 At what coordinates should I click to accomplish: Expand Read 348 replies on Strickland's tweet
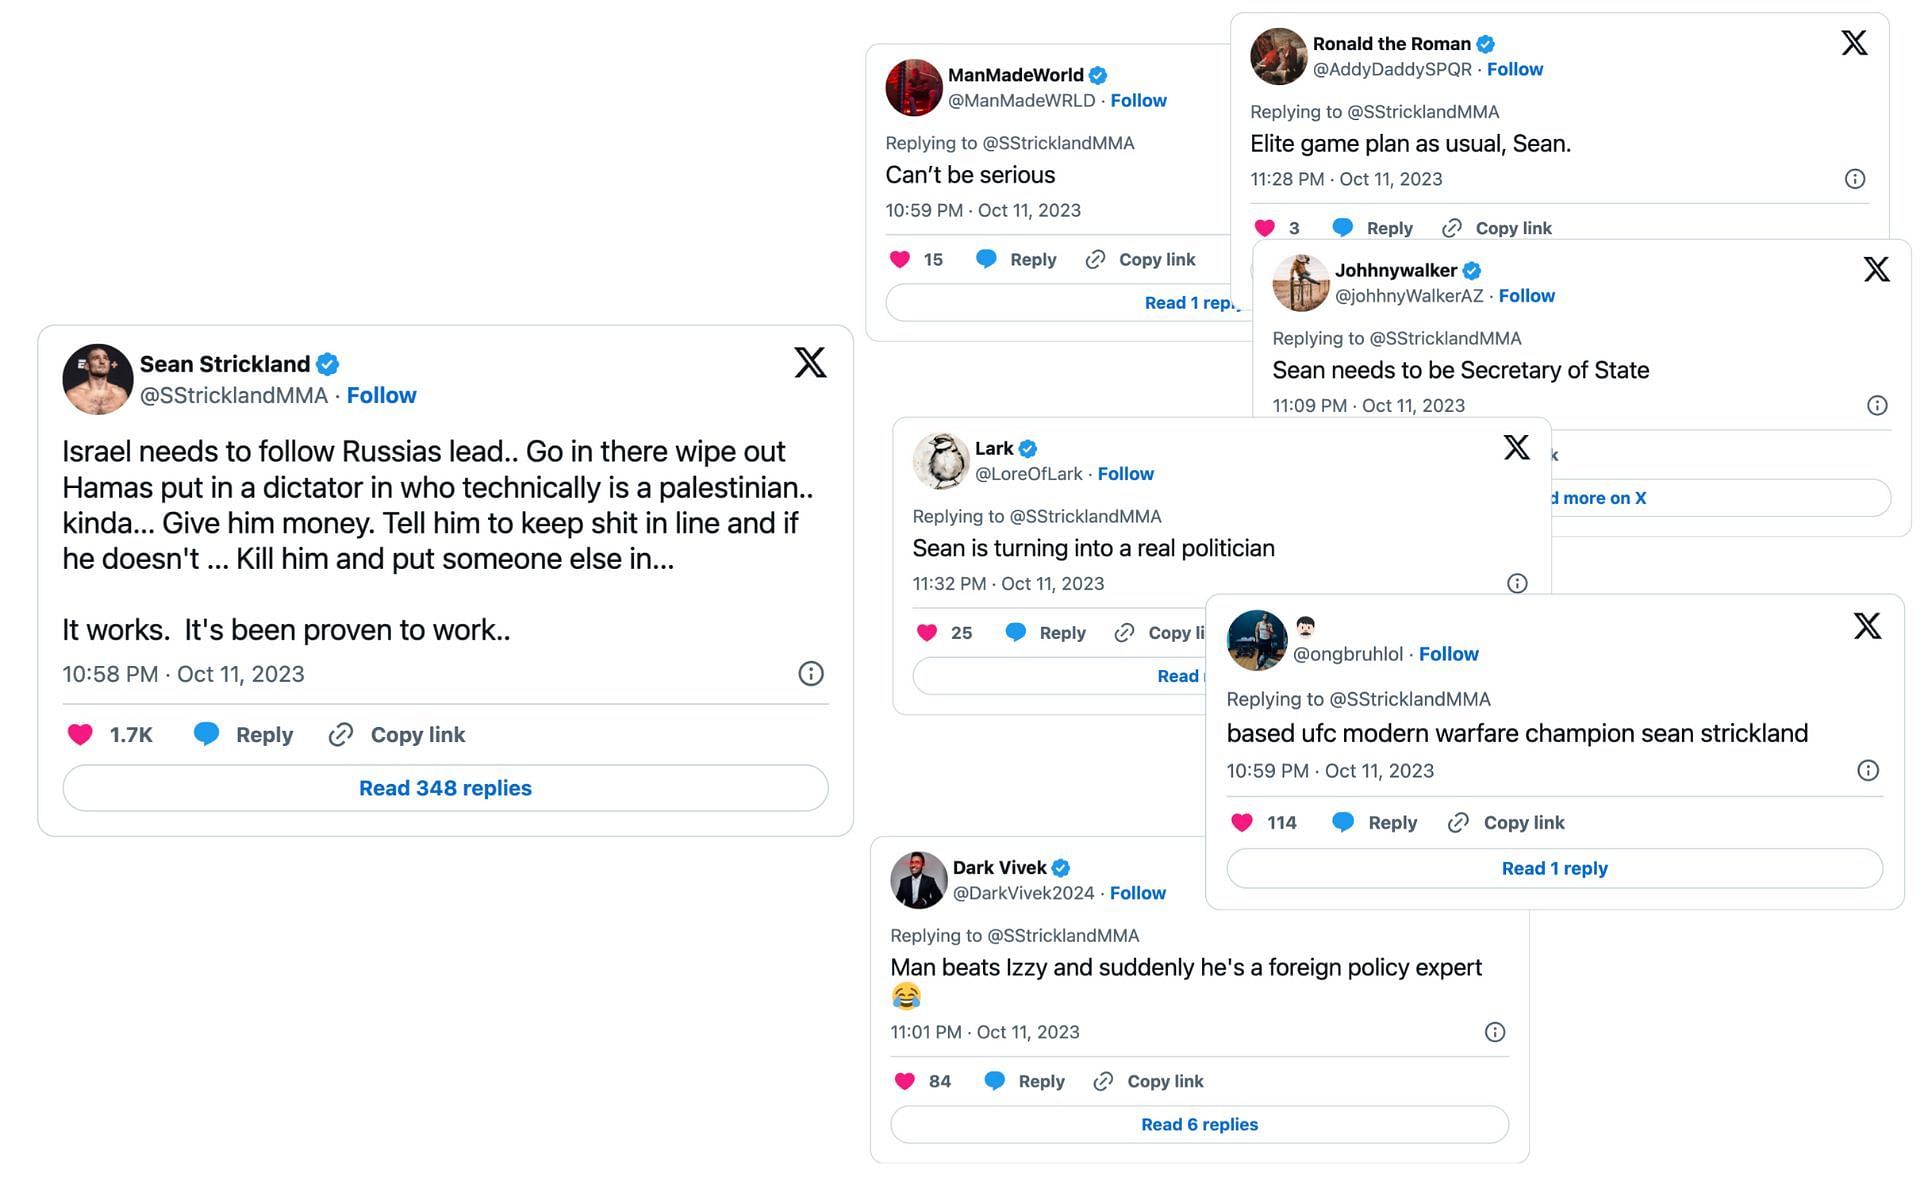tap(445, 788)
